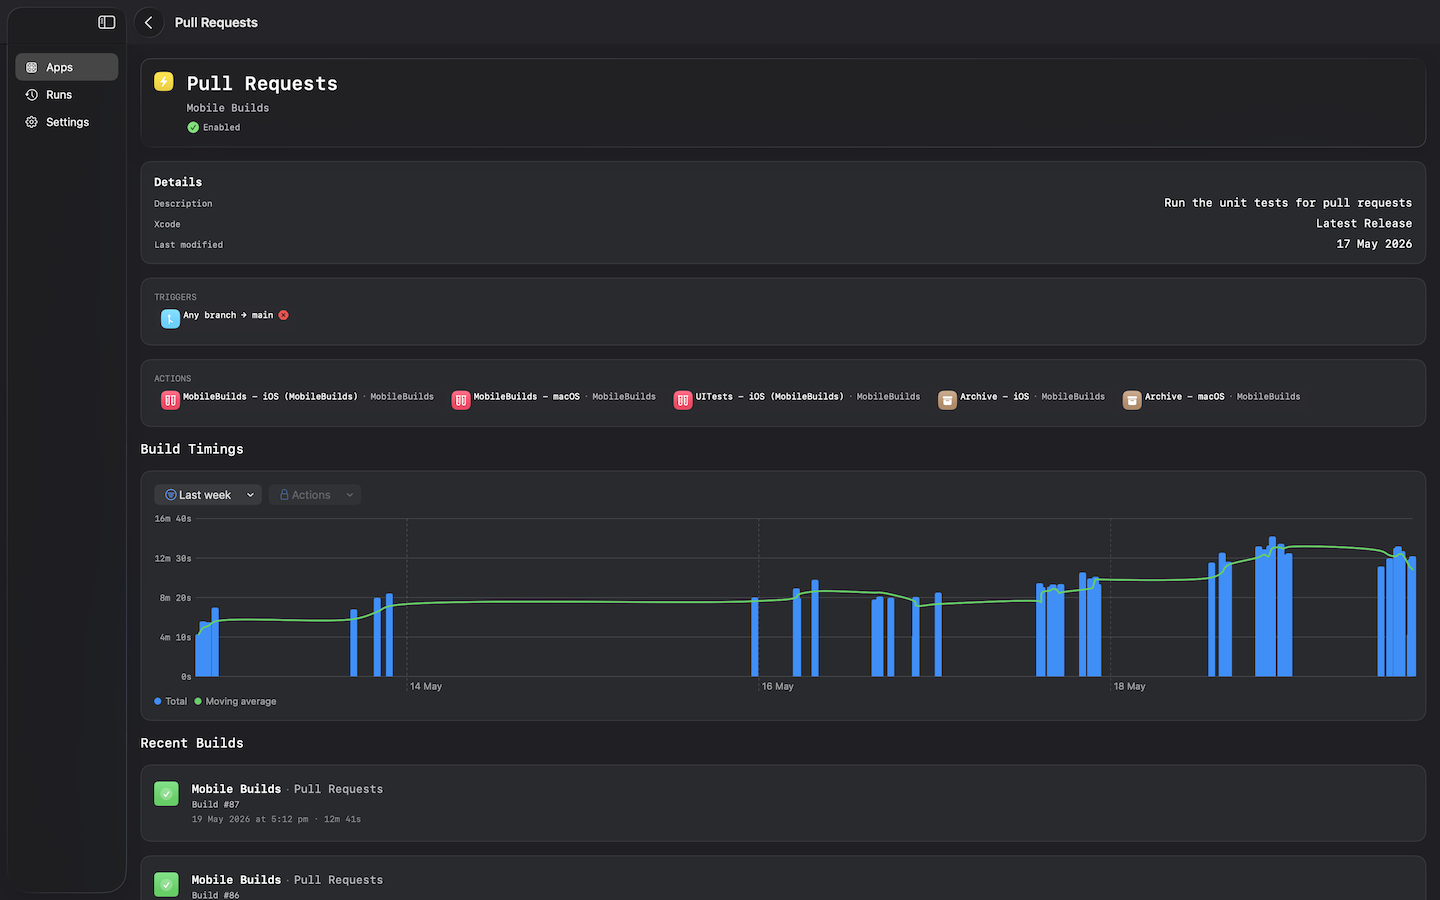1440x900 pixels.
Task: Open Build #87 in Recent Builds
Action: (783, 803)
